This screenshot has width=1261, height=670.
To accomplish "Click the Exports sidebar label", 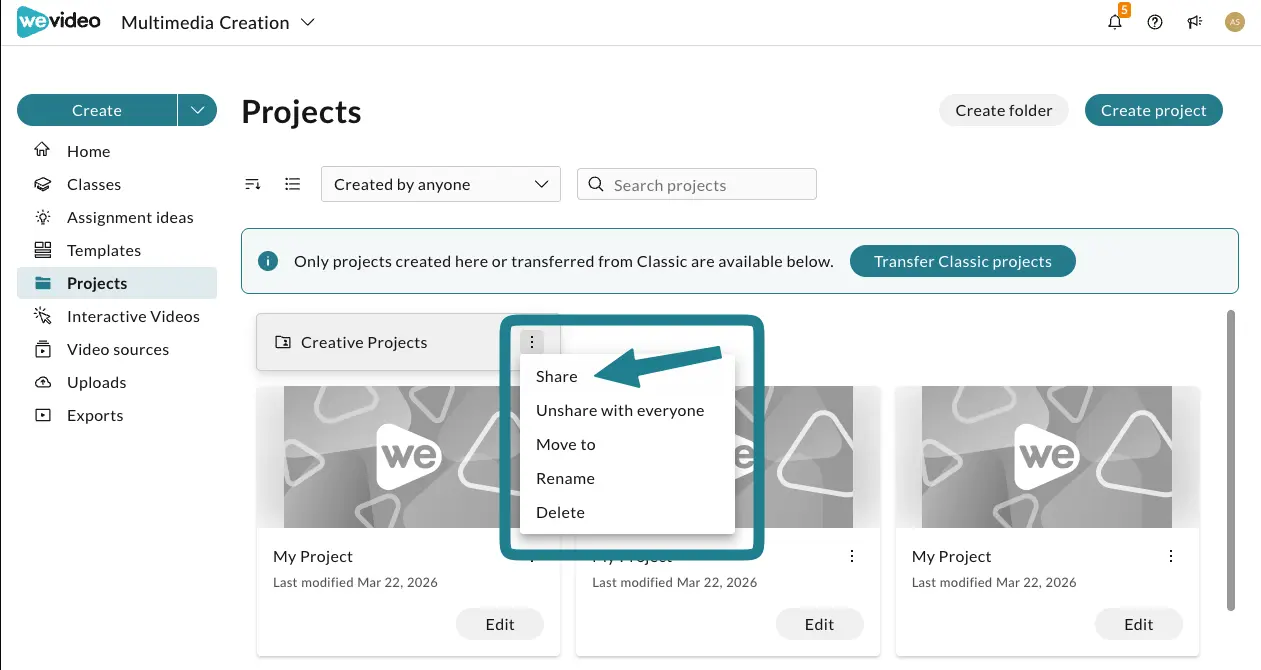I will pyautogui.click(x=95, y=415).
